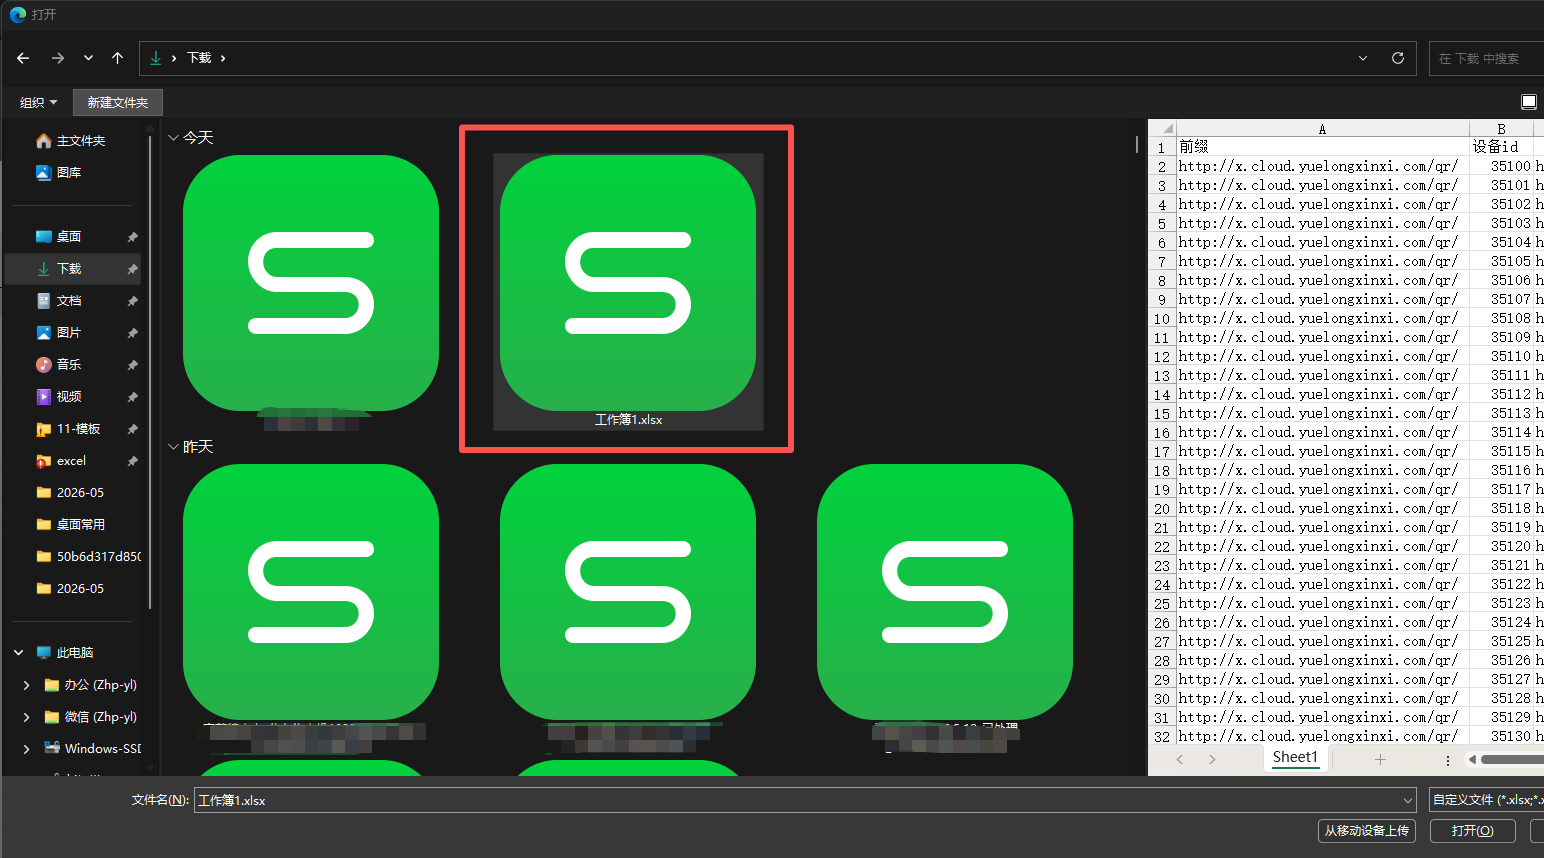Screen dimensions: 1544x858
Task: Expand the 办公 (Zhp-yl) tree node
Action: [x=26, y=685]
